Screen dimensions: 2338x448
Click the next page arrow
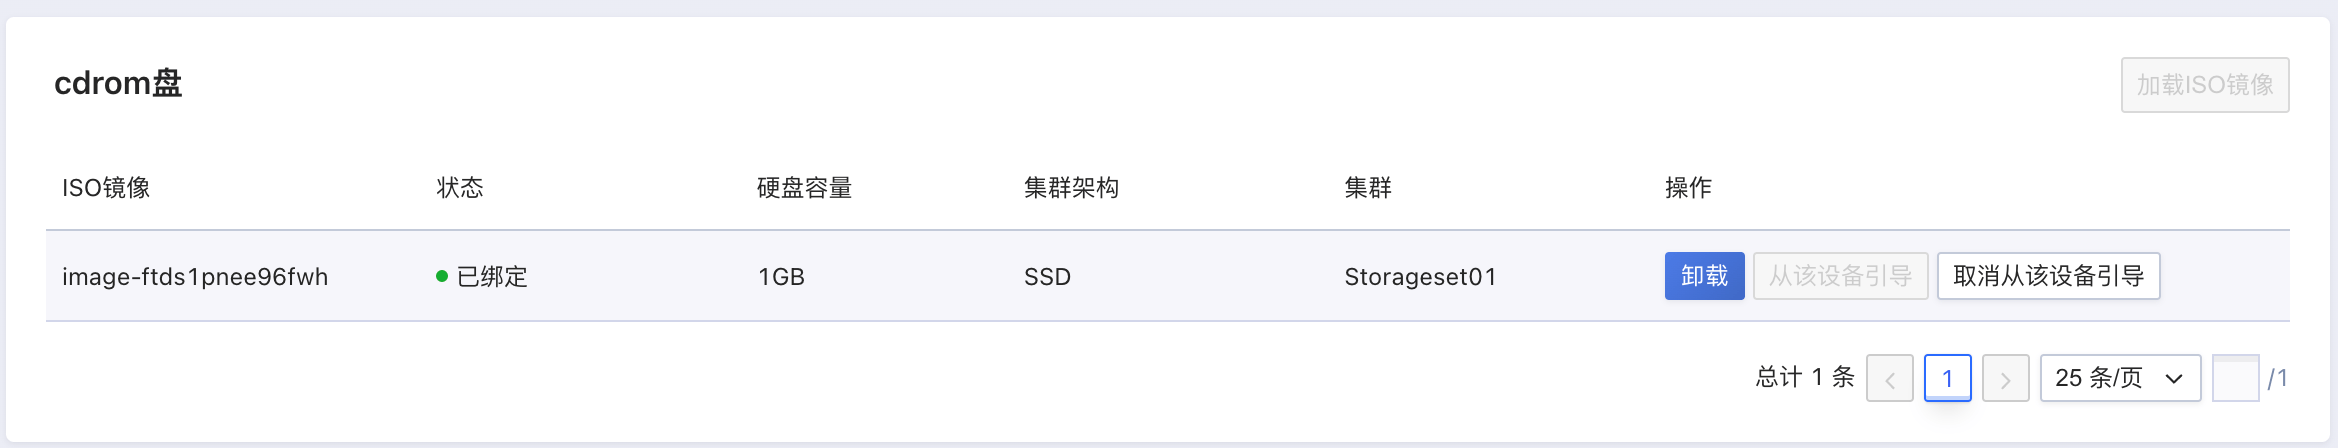2005,378
